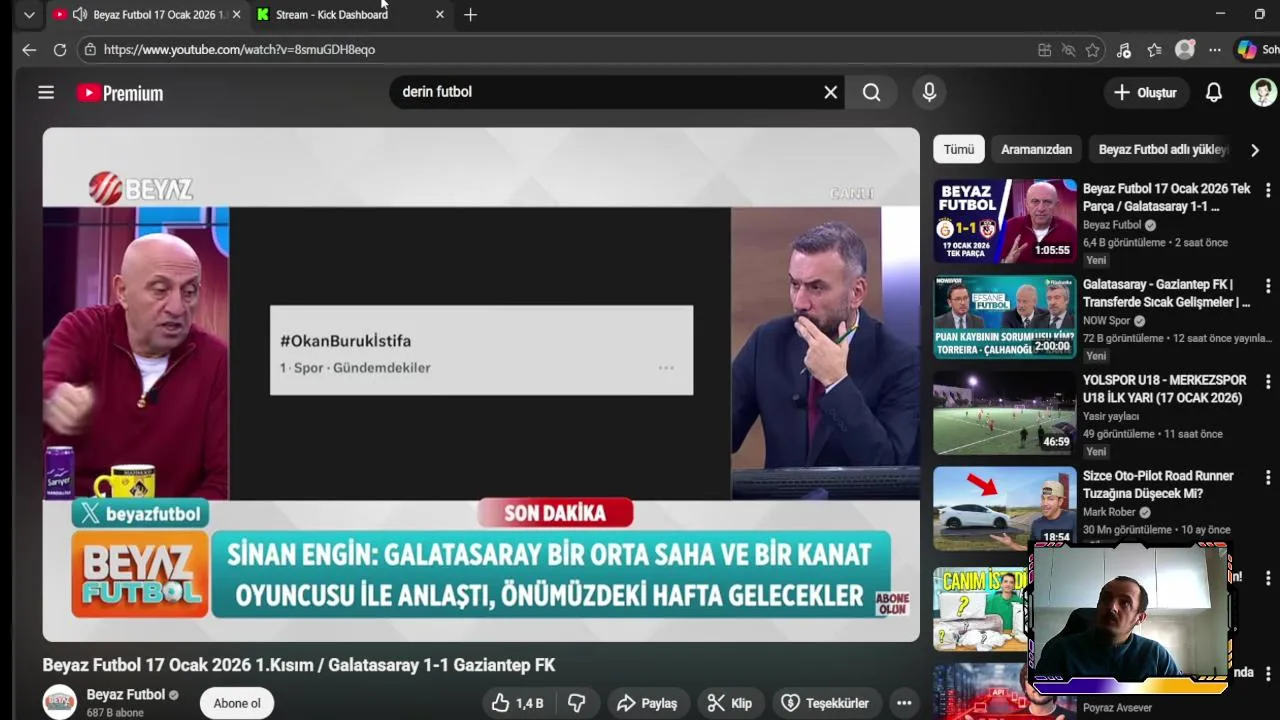Click the tracking prevention eye icon

pyautogui.click(x=1068, y=50)
